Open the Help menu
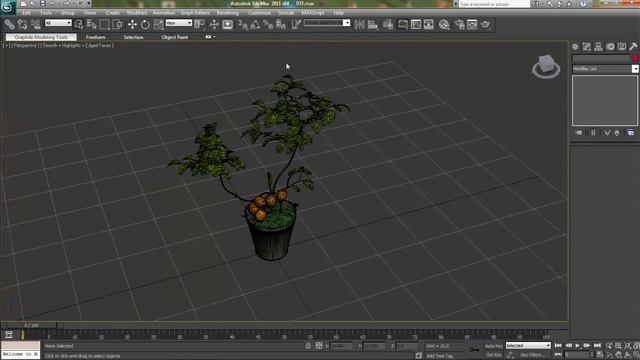The width and height of the screenshot is (640, 360). (x=338, y=13)
